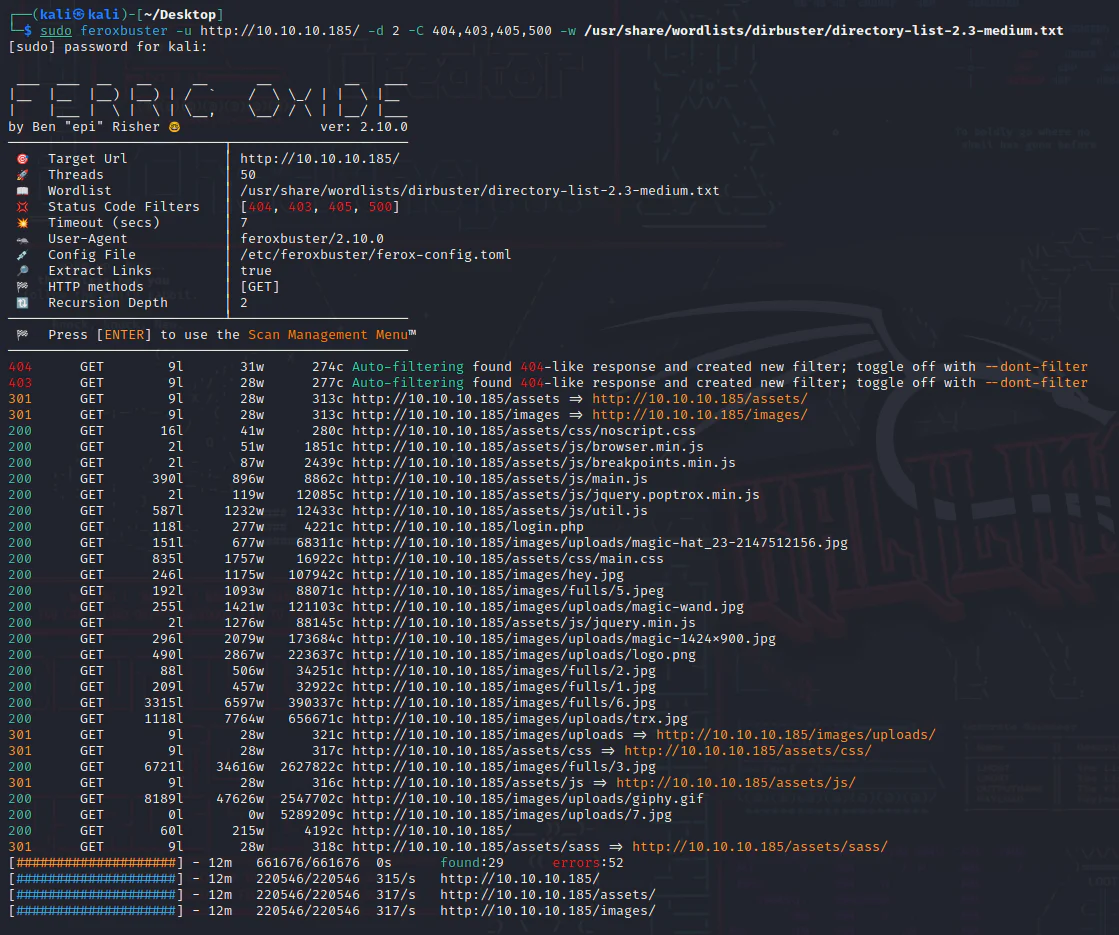Screen dimensions: 1119x935
Task: Open the magic-hat_23-2147512156.jpg URL
Action: click(599, 542)
